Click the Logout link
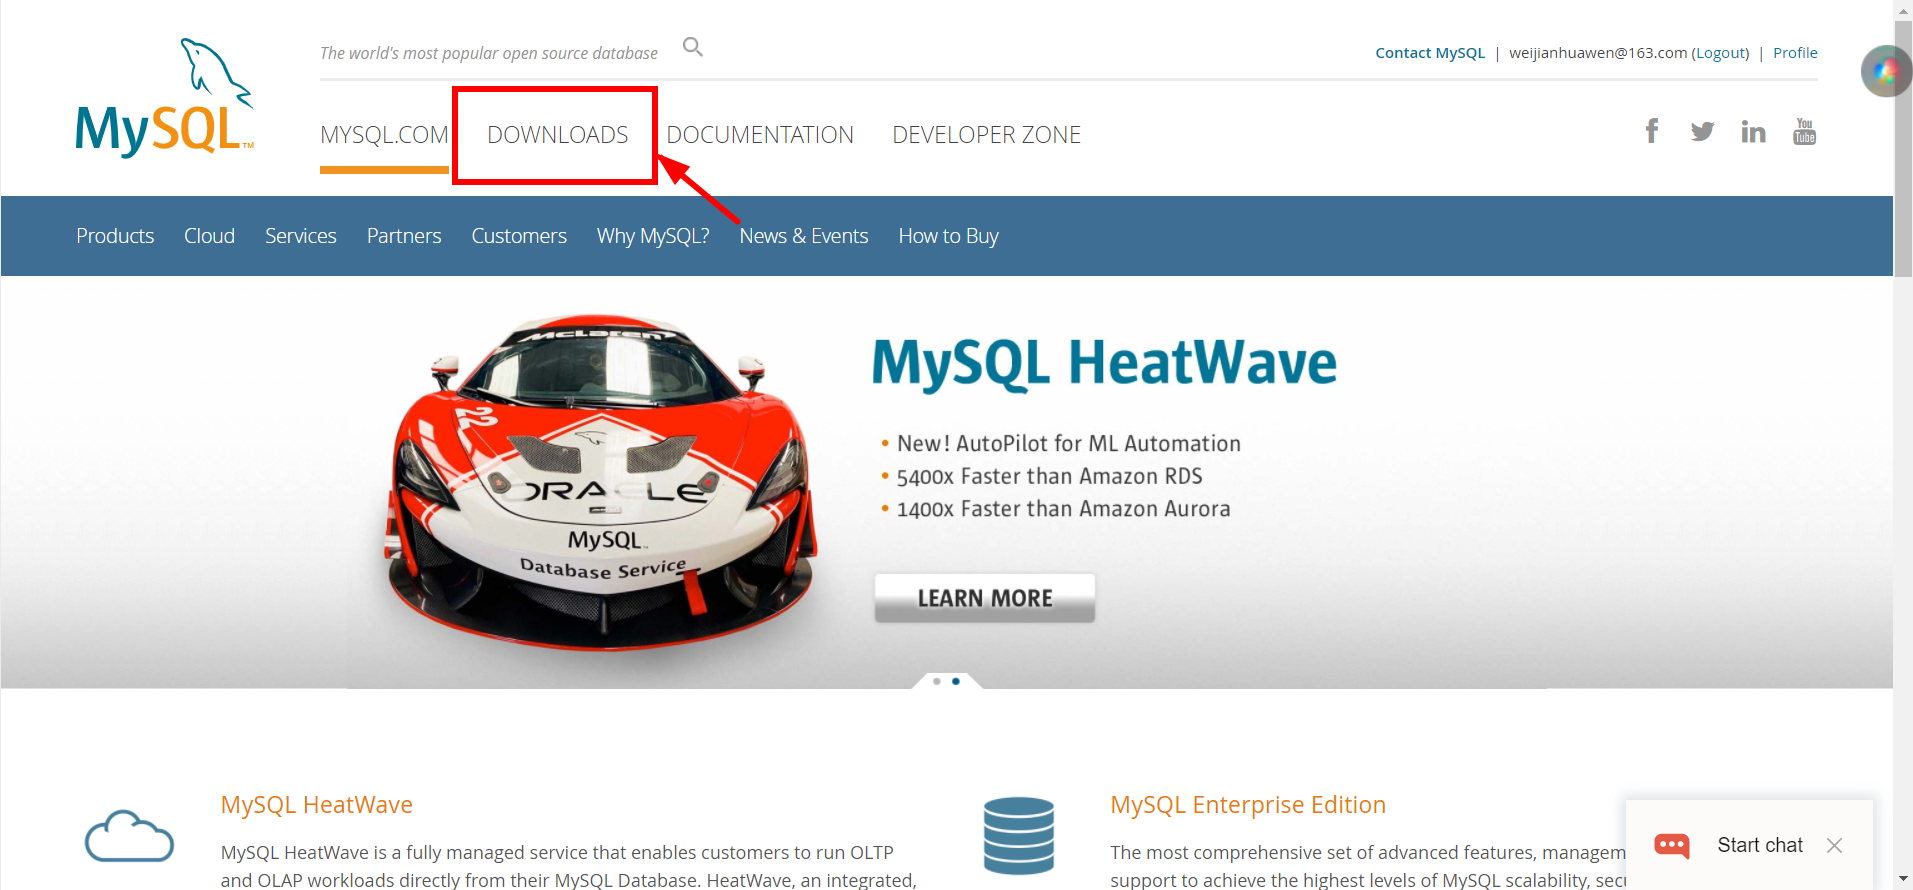The width and height of the screenshot is (1913, 890). tap(1720, 53)
